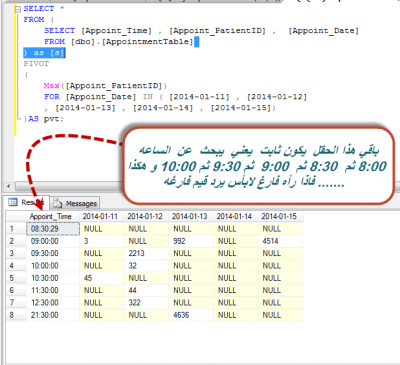The height and width of the screenshot is (365, 400).
Task: Click the highlighted ') as [s]' text
Action: [44, 53]
